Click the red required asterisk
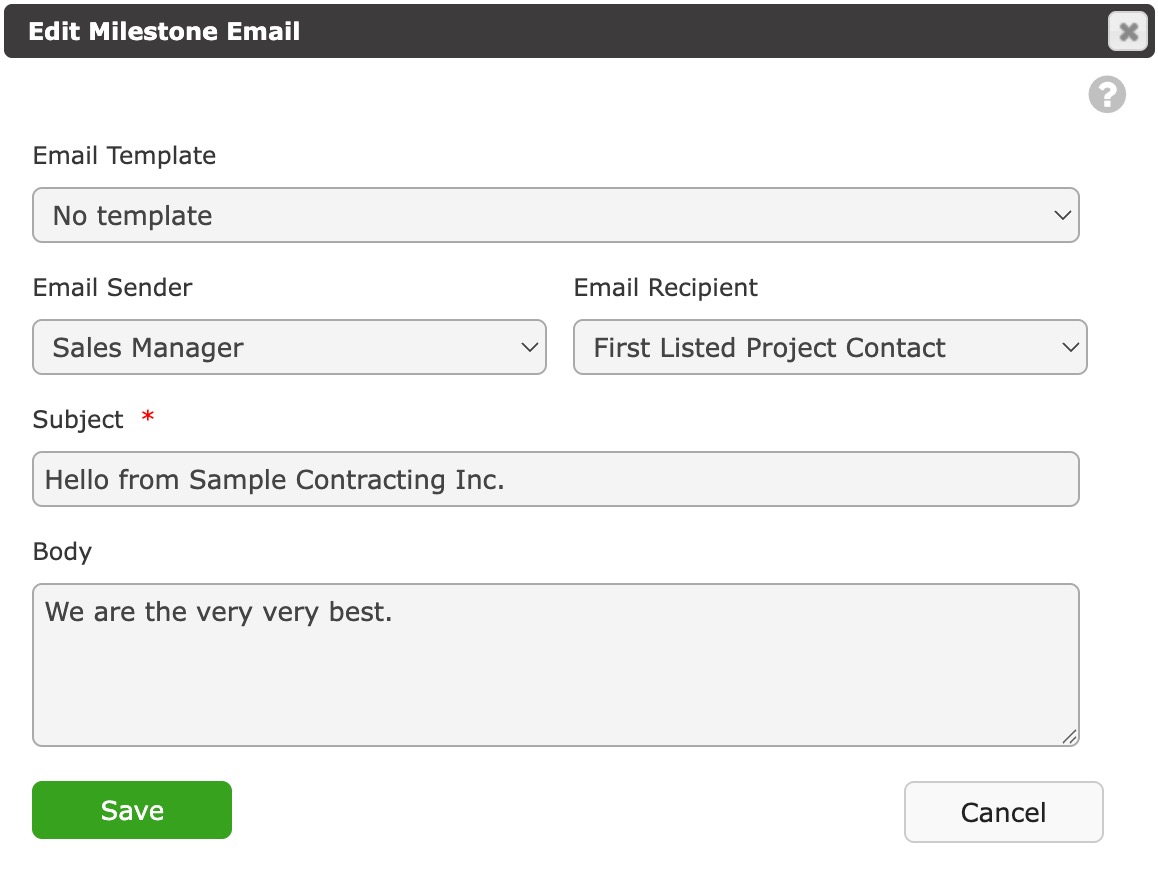Image resolution: width=1158 pixels, height=886 pixels. click(x=148, y=416)
